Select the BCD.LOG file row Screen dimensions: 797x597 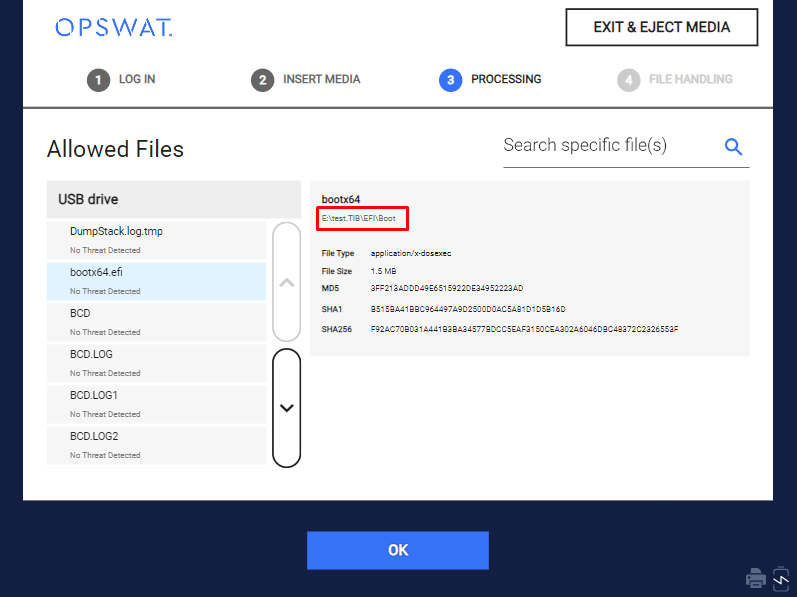[x=157, y=363]
